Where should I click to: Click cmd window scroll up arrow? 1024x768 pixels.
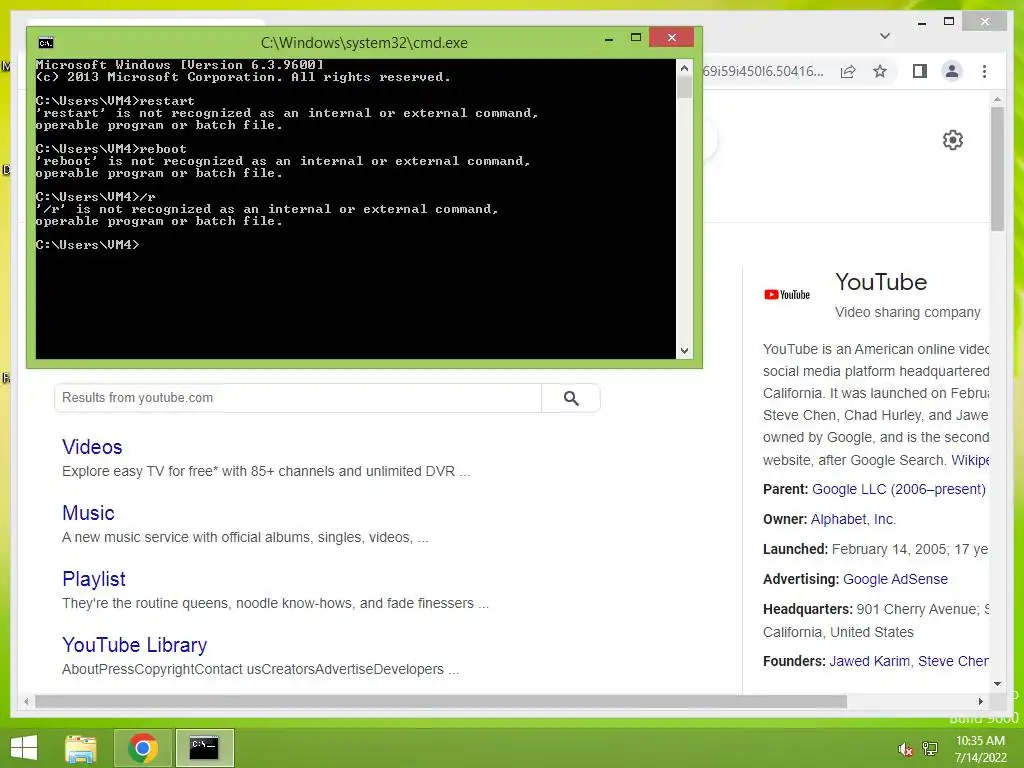(x=684, y=68)
